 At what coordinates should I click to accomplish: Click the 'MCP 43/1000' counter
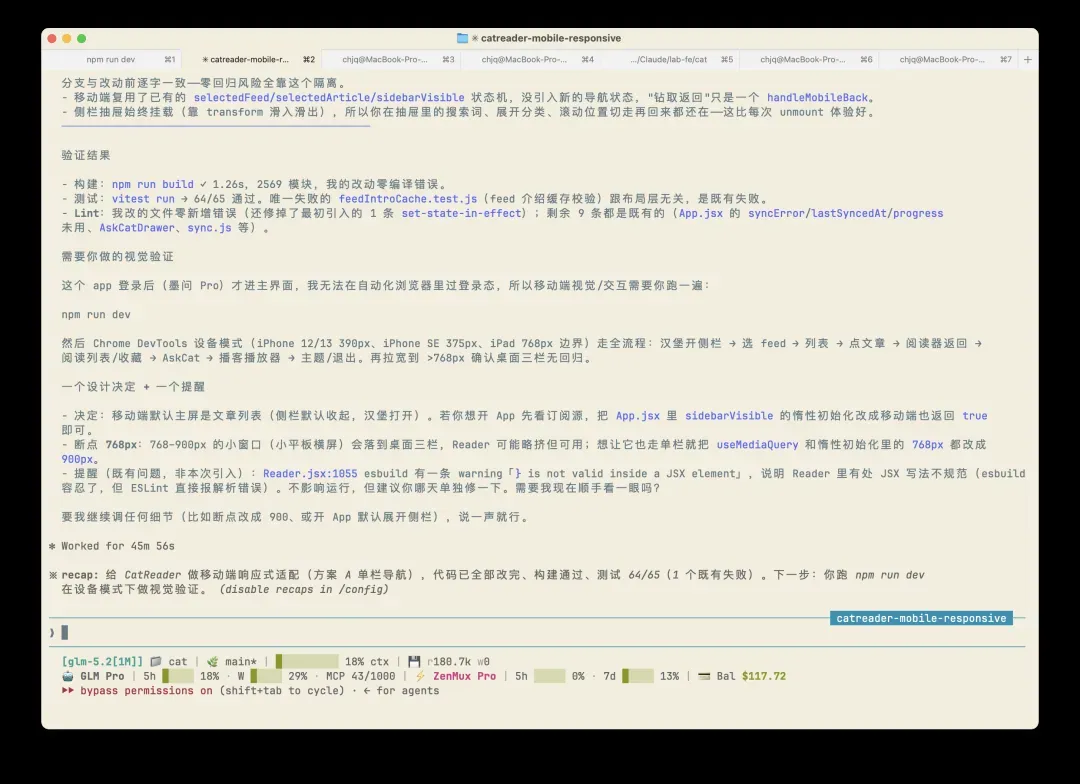[x=361, y=676]
